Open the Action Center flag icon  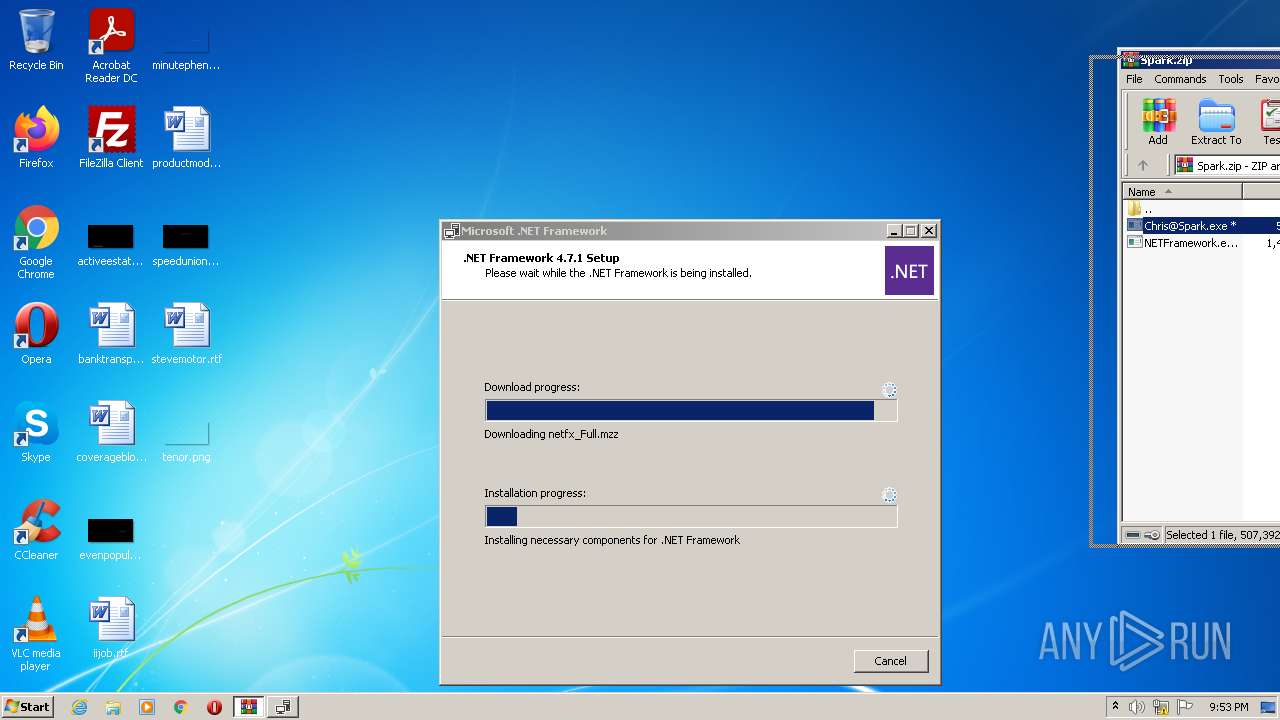(x=1185, y=707)
